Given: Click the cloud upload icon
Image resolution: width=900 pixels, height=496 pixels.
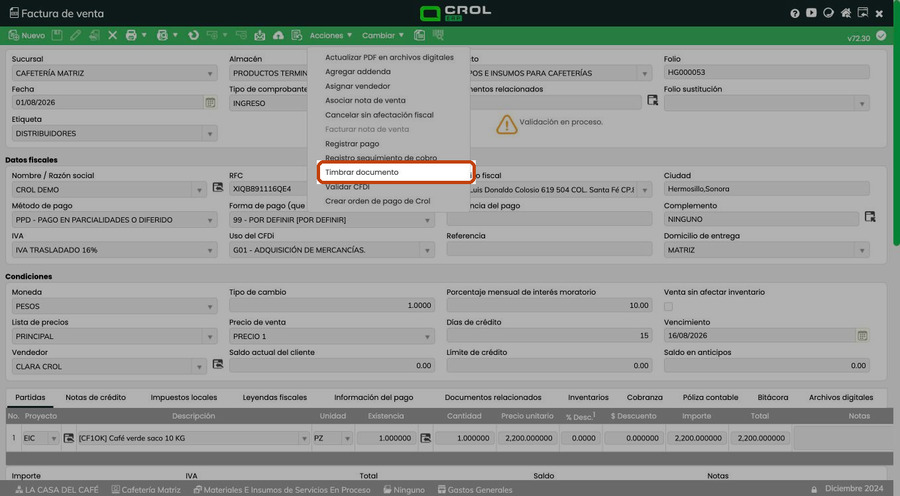Looking at the screenshot, I should tap(278, 36).
